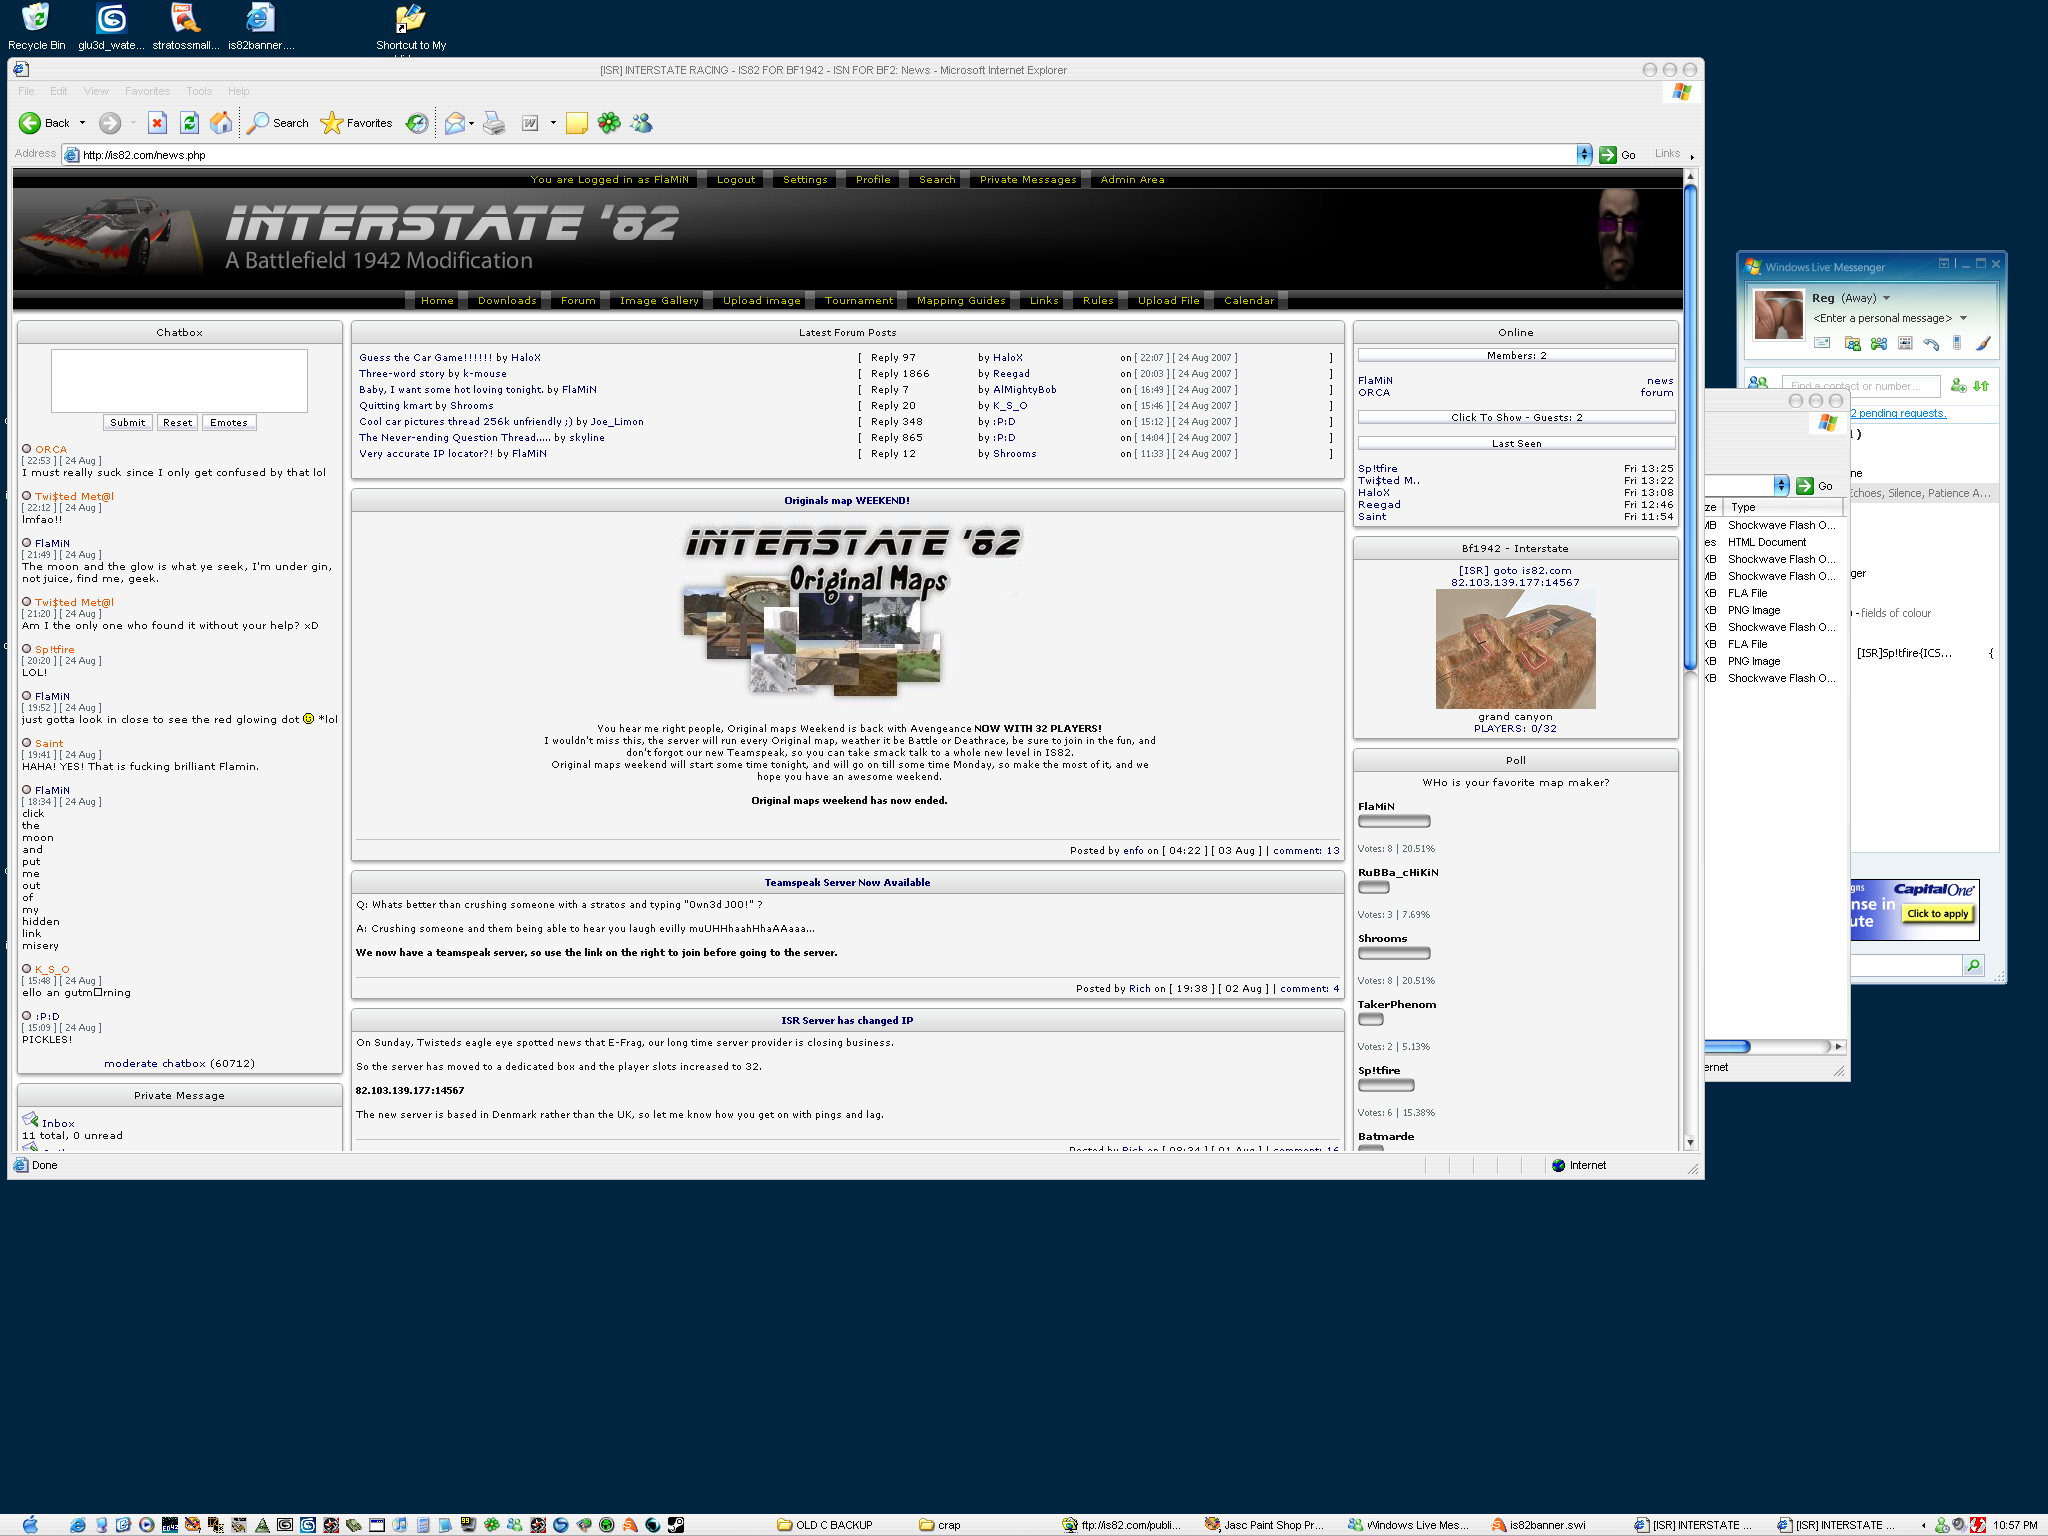This screenshot has width=2048, height=1536.
Task: Click the yellow note toolbar icon
Action: click(577, 123)
